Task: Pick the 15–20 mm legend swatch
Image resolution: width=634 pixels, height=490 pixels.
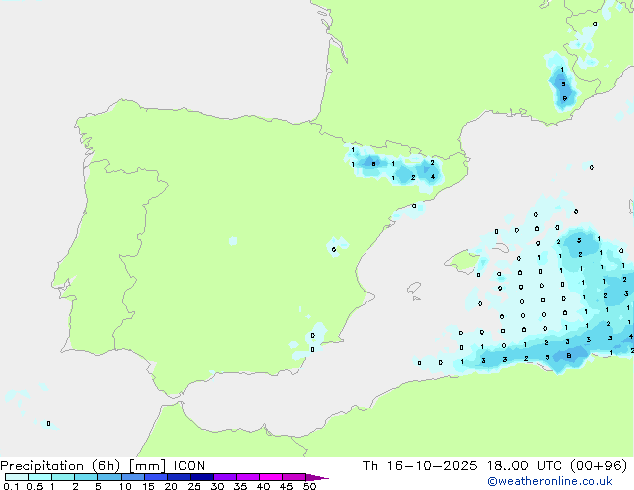Action: click(155, 477)
